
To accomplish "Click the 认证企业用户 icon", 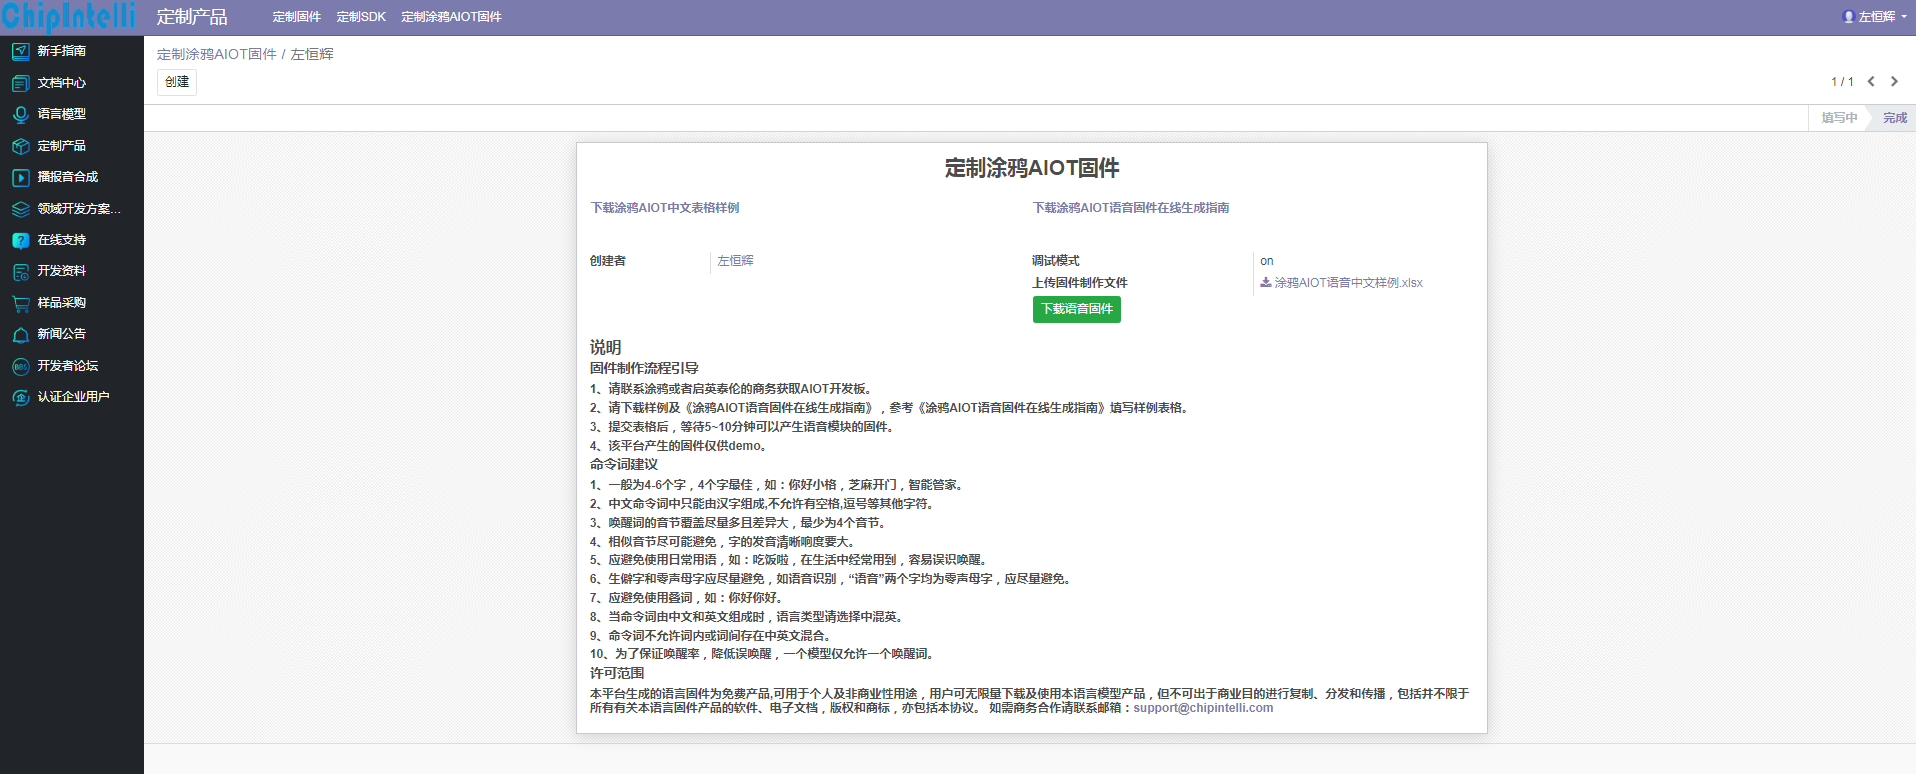I will click(x=20, y=397).
